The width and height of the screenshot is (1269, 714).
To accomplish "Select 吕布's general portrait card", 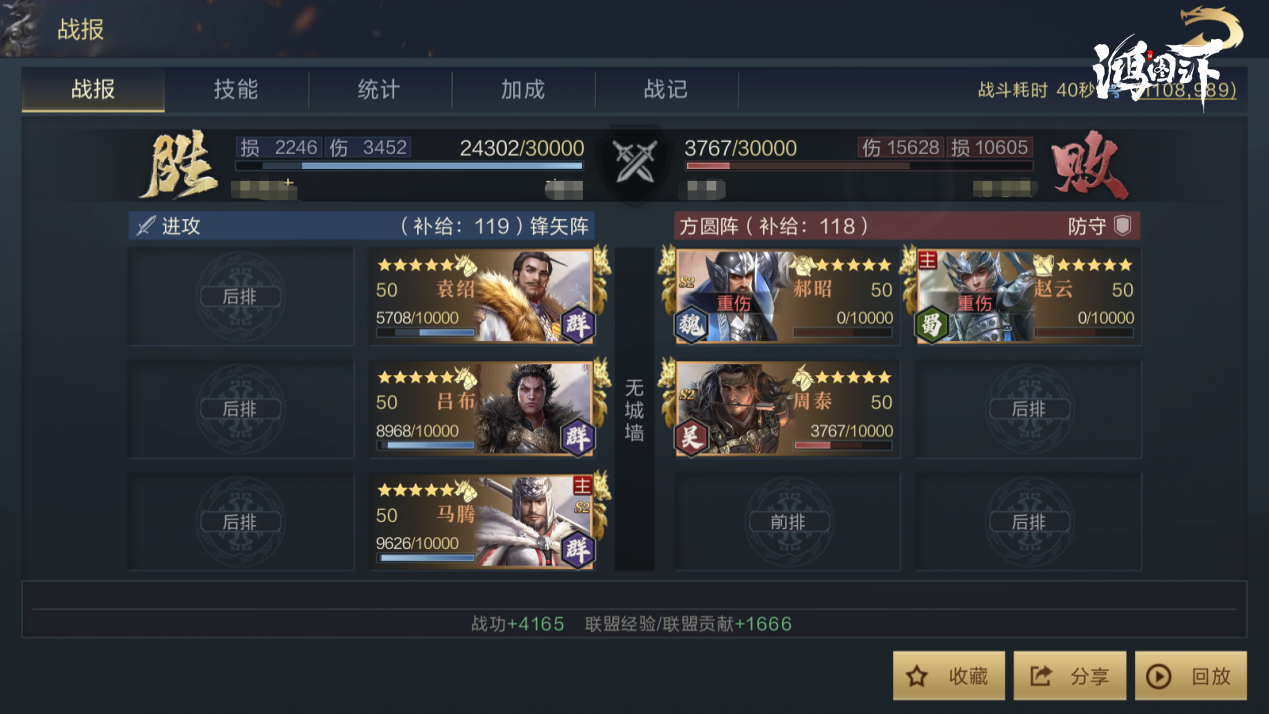I will click(482, 409).
